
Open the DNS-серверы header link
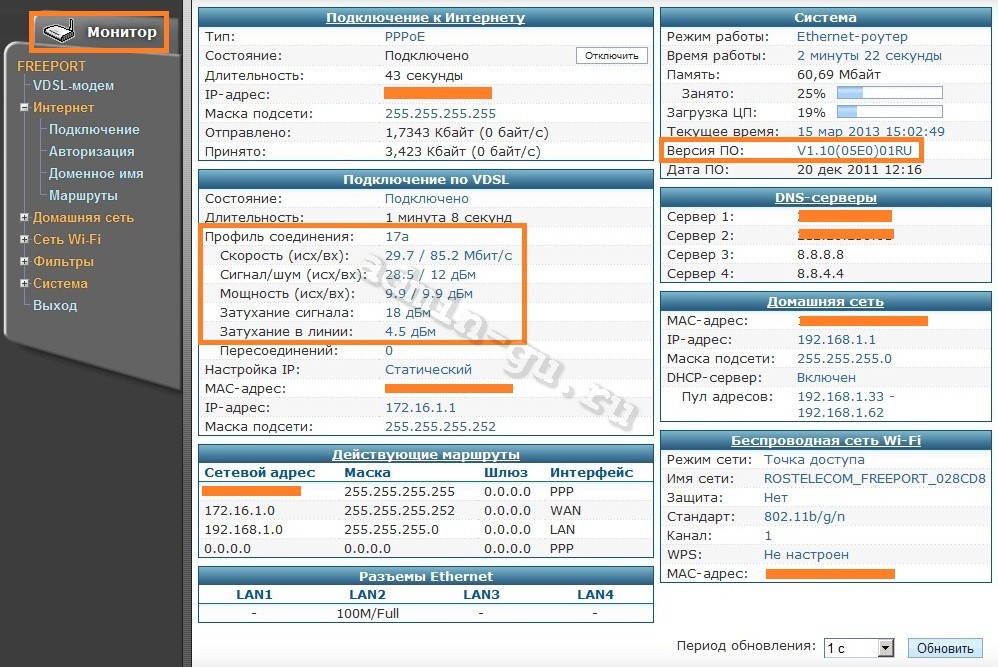click(824, 198)
